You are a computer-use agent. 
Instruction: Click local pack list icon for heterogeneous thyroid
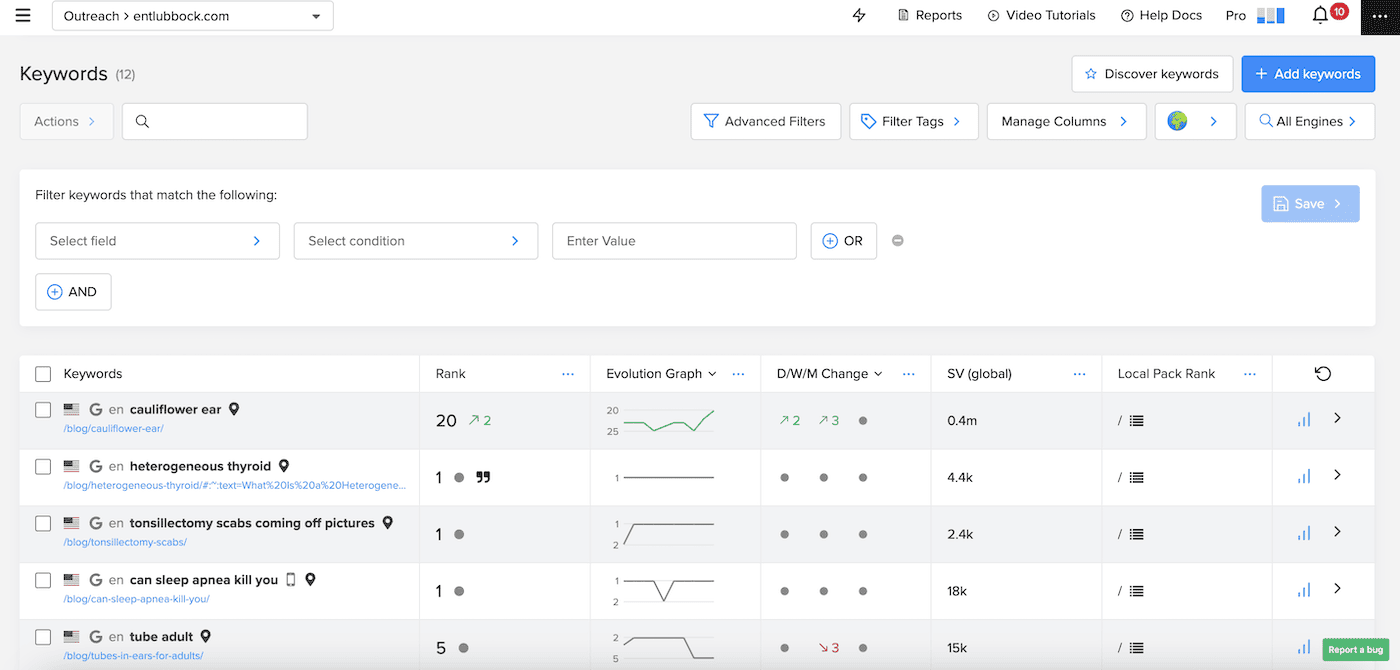1136,478
